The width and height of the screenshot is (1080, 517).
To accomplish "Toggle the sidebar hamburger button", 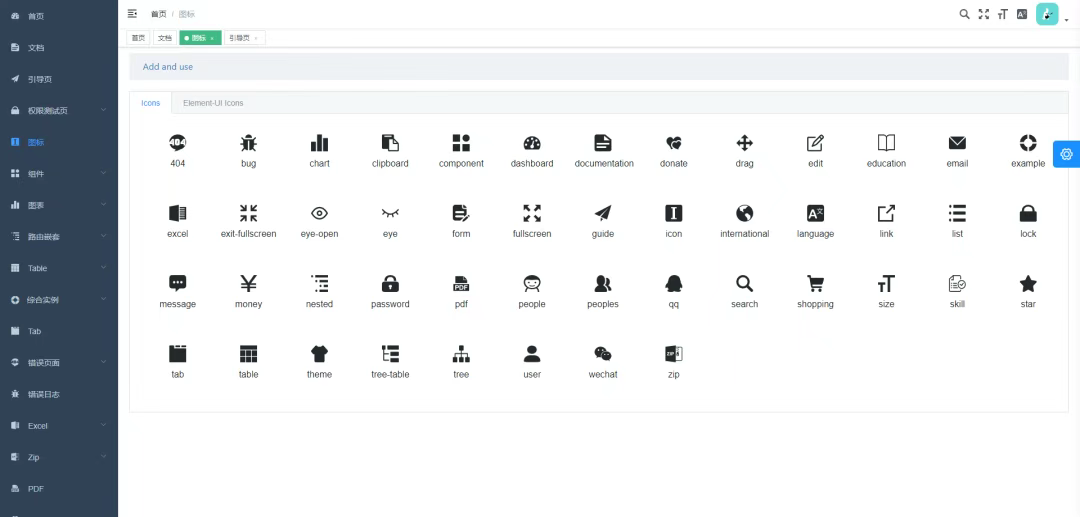I will pyautogui.click(x=132, y=14).
